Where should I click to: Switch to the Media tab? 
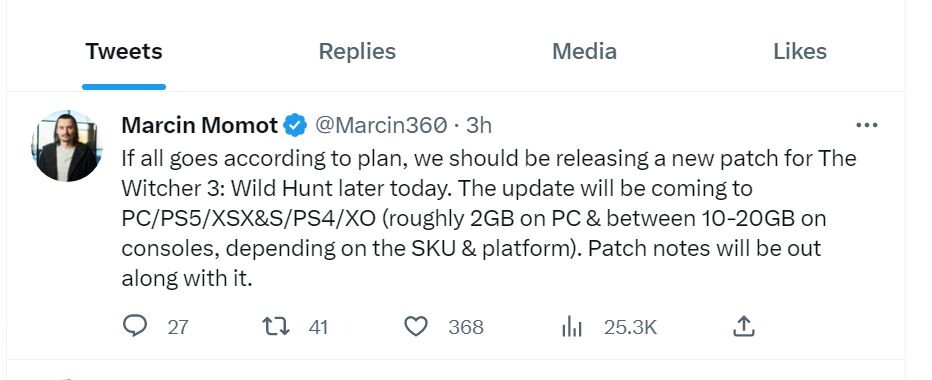coord(584,51)
